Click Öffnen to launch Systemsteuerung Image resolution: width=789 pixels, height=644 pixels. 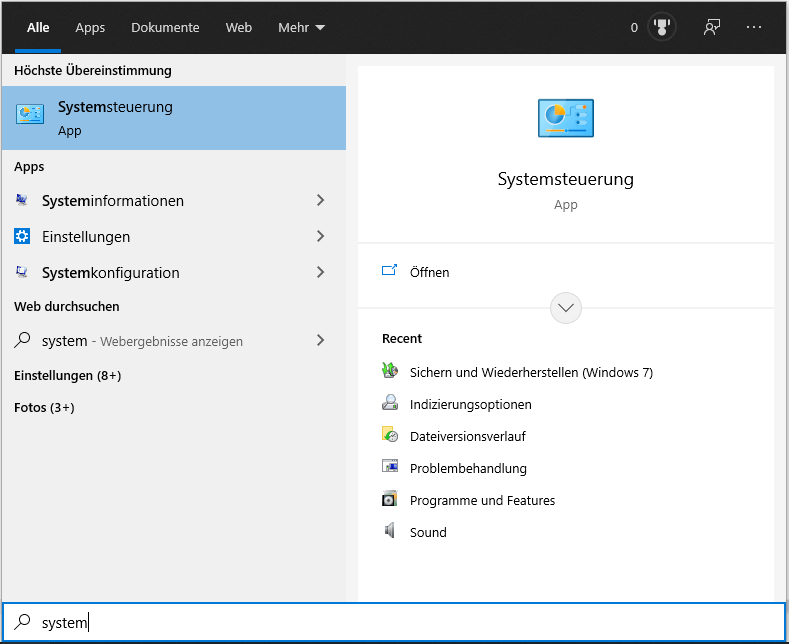(429, 272)
